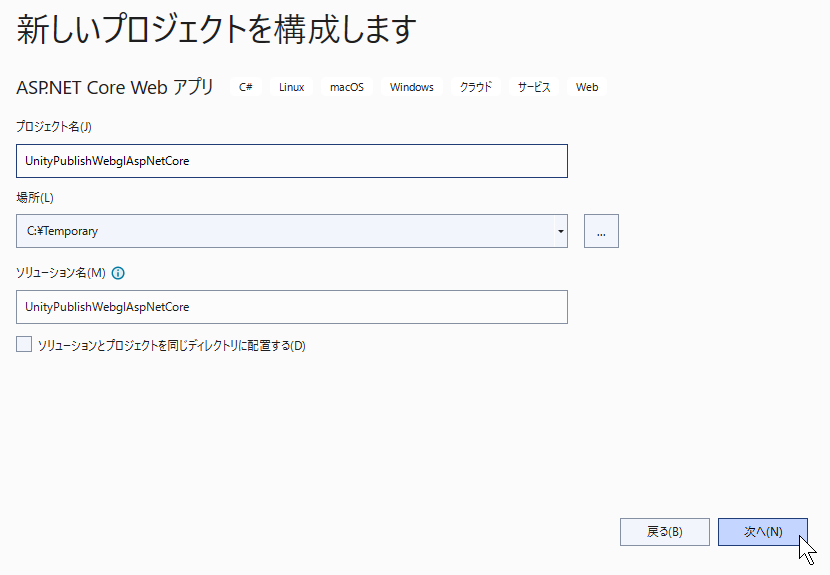Click the 次へ(N) button
This screenshot has width=830, height=575.
click(x=763, y=532)
